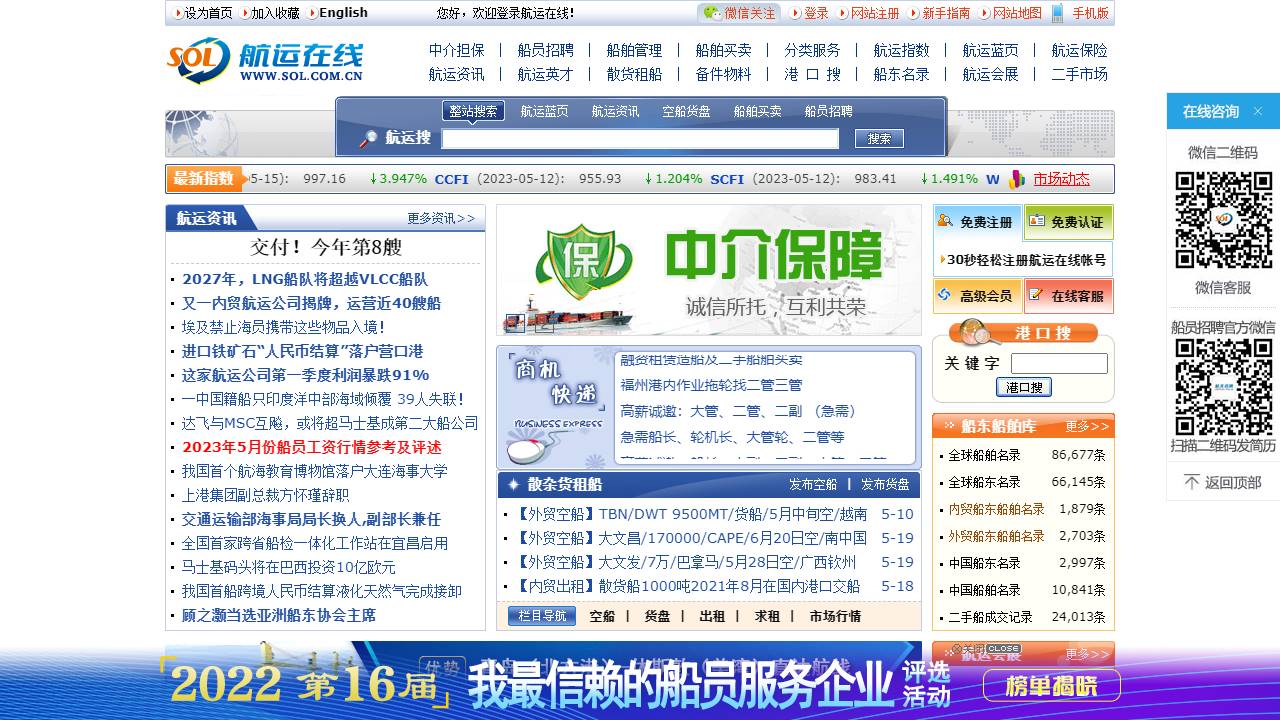This screenshot has height=720, width=1280.
Task: Click the 商机快递 business express graphic
Action: pyautogui.click(x=554, y=407)
